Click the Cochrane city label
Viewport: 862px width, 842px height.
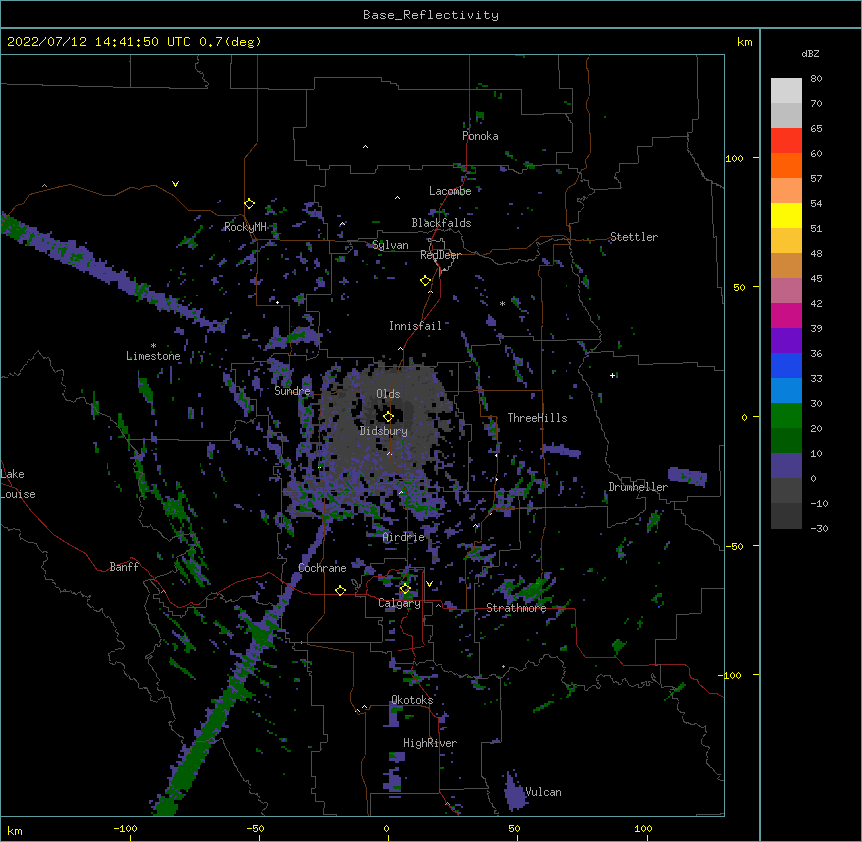tap(322, 568)
